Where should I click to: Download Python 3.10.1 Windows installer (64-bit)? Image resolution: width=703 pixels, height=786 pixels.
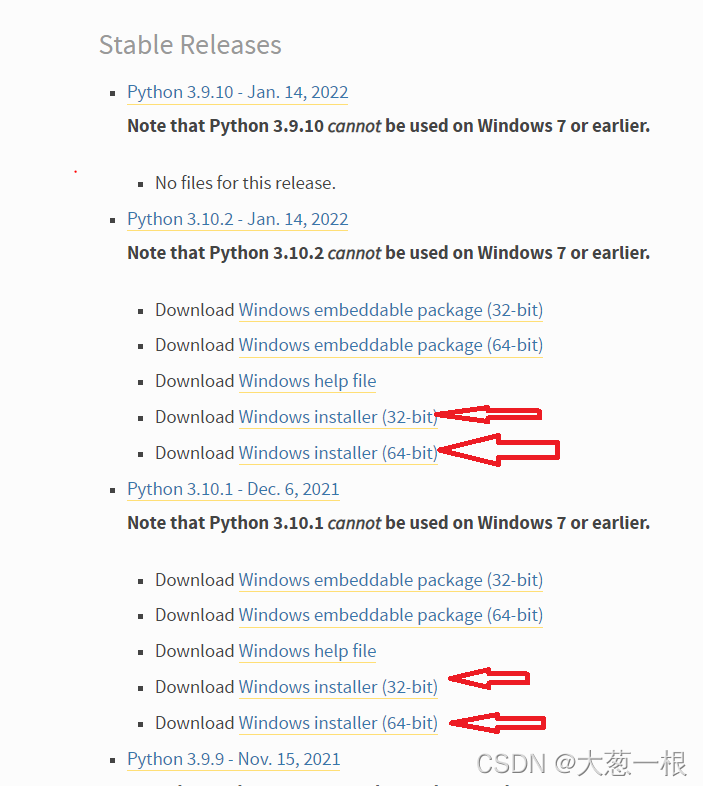(x=338, y=723)
